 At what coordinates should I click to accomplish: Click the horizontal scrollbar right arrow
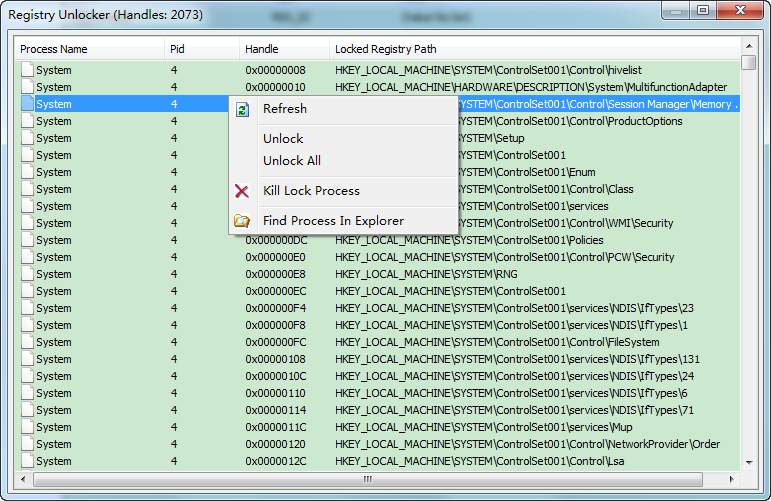[732, 479]
